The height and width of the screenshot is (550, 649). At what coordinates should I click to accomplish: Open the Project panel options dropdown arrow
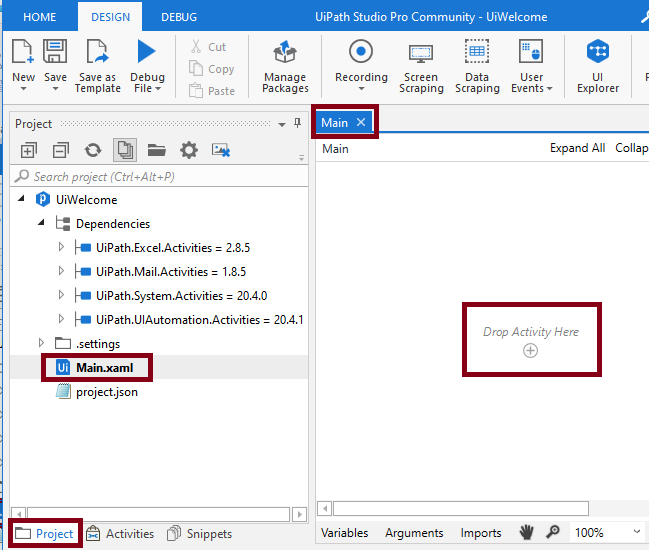tap(282, 124)
